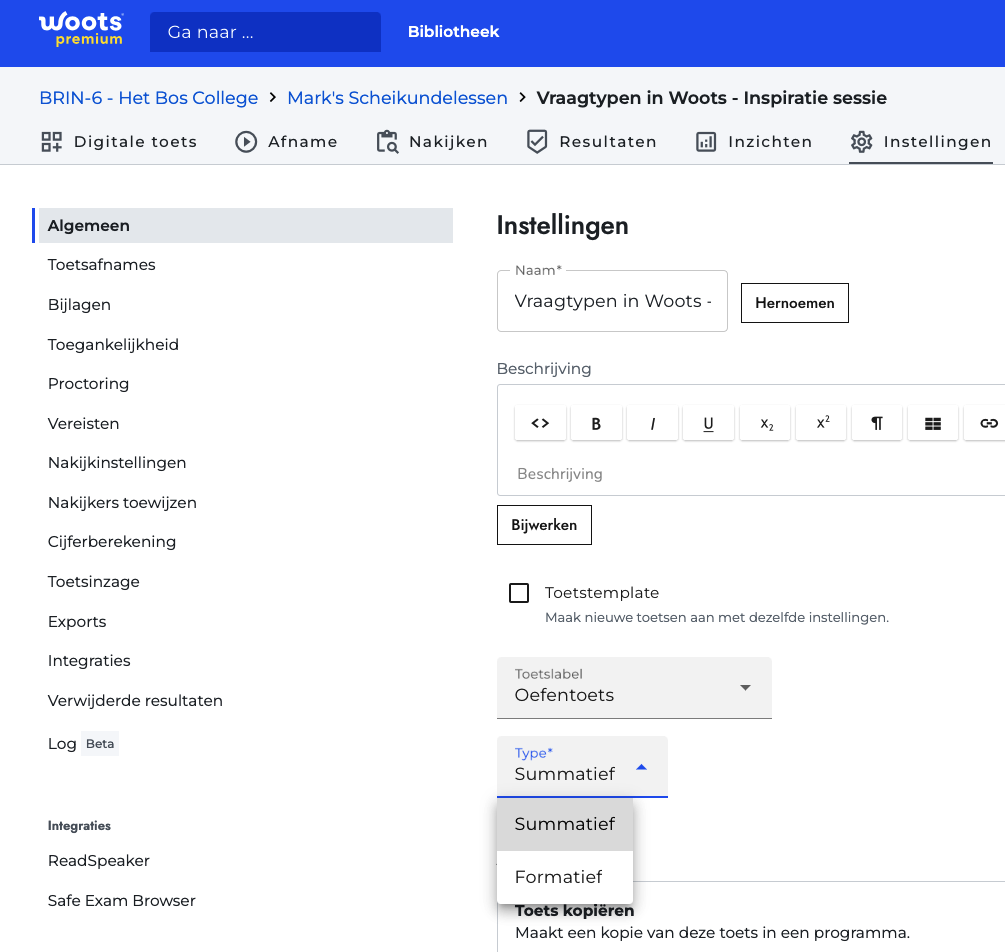1005x952 pixels.
Task: Apply superscript formatting in description editor
Action: click(821, 423)
